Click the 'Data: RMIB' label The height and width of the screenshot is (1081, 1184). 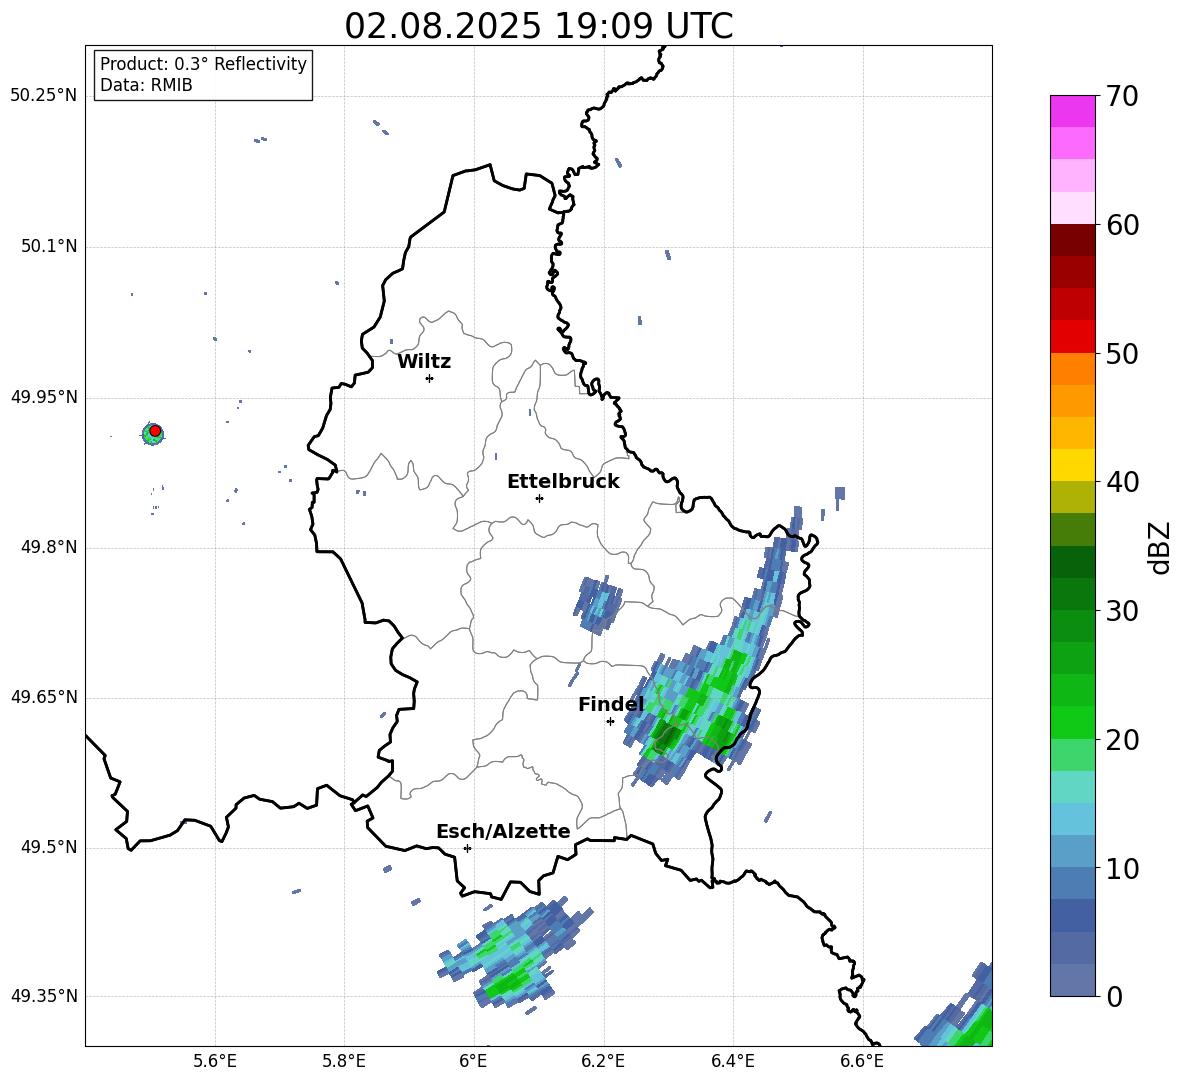pos(146,85)
